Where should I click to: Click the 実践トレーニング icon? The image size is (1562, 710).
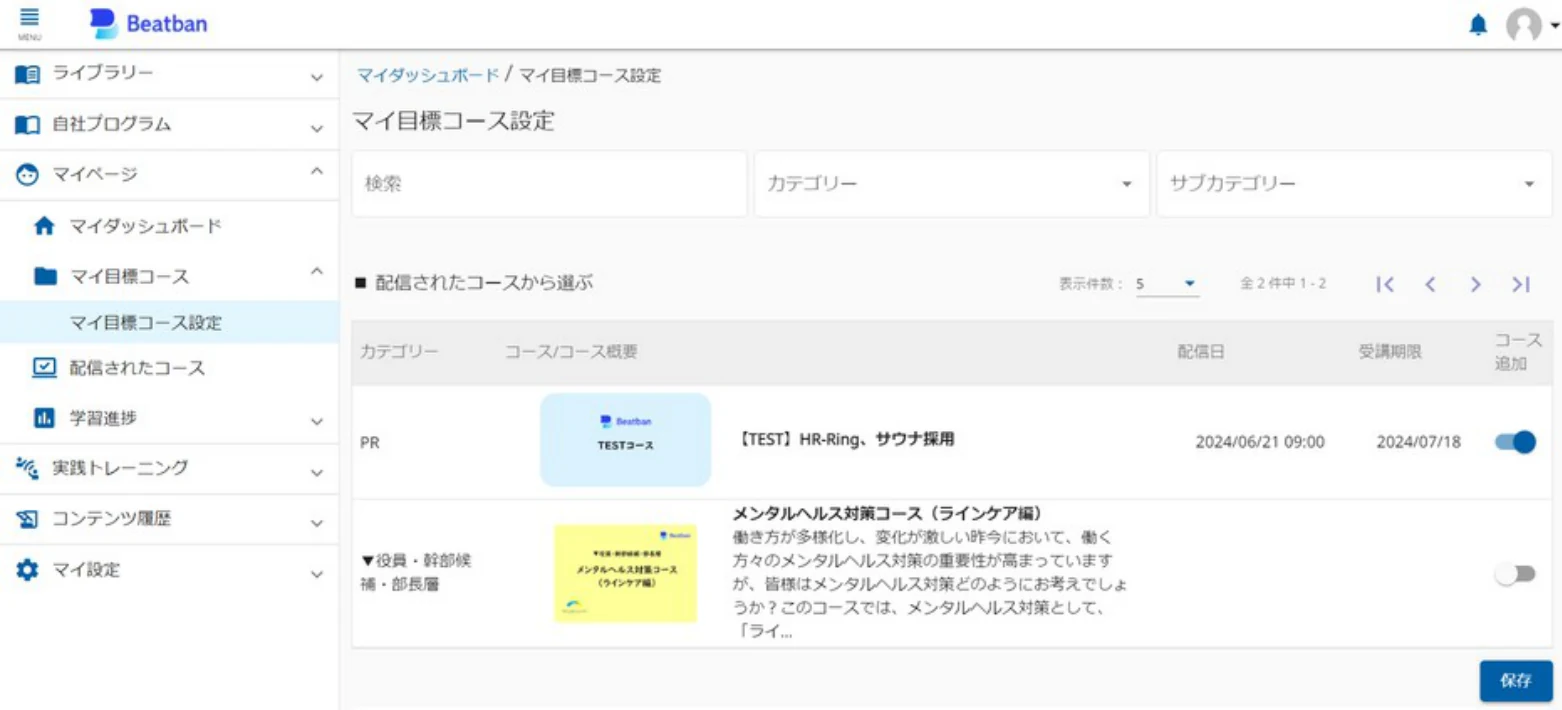27,468
